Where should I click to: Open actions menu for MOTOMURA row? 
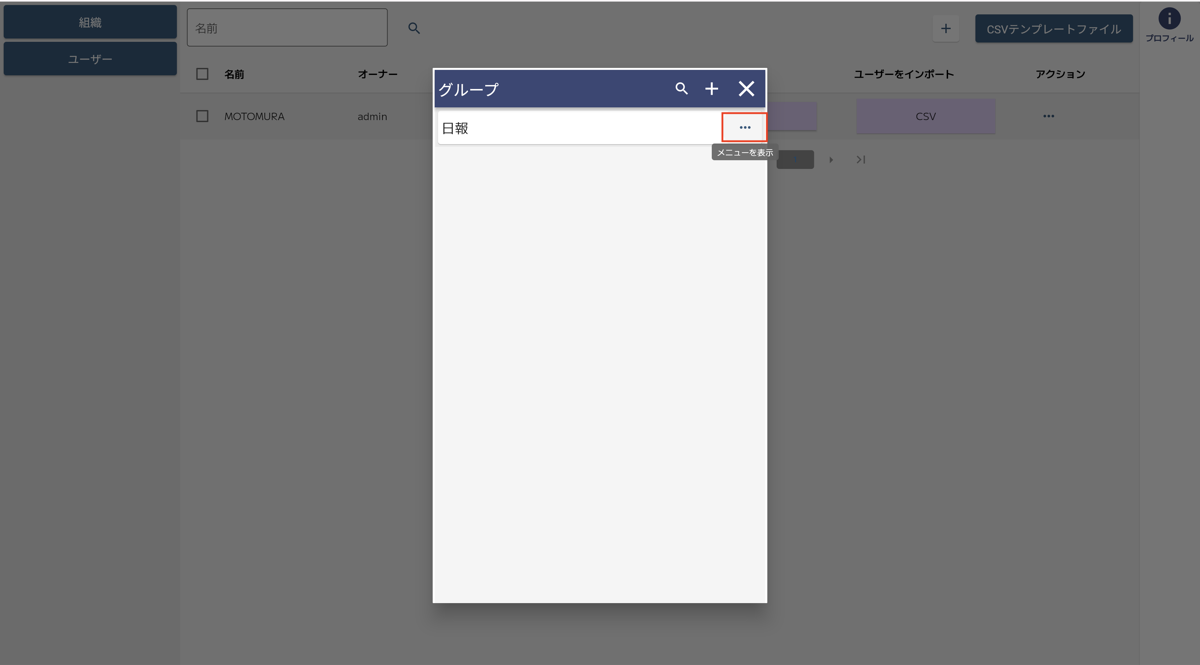click(1048, 116)
